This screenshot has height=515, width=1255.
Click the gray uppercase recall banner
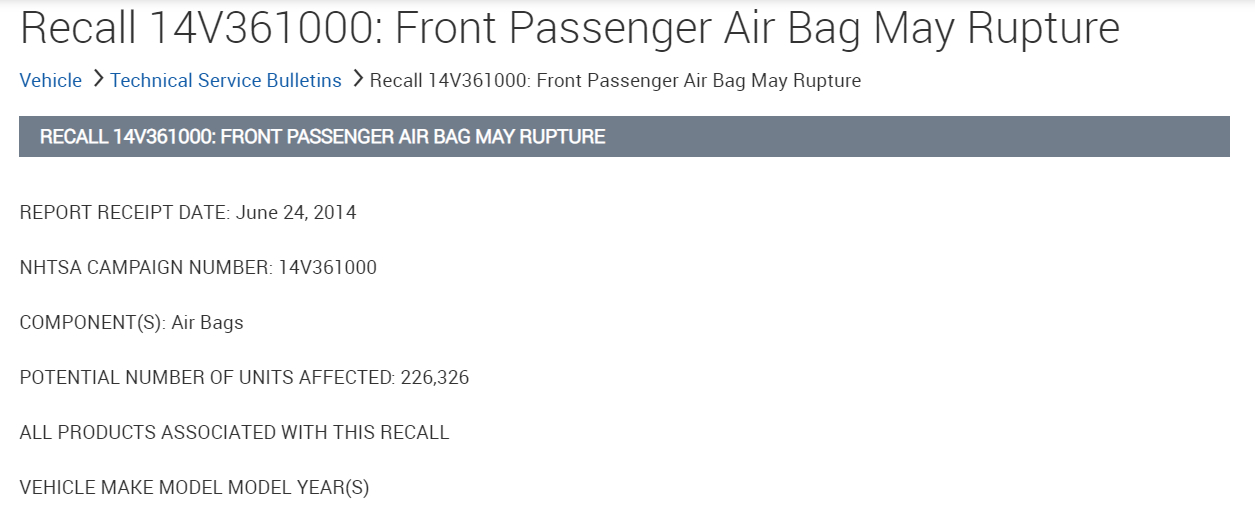(624, 136)
